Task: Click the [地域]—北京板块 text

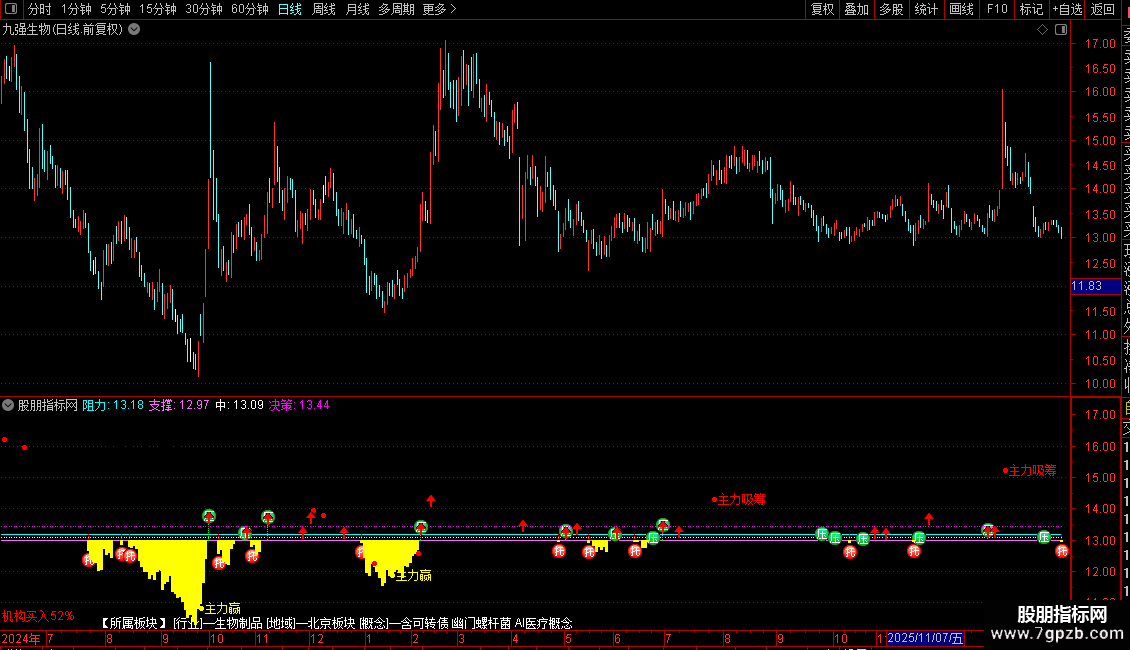Action: [311, 623]
